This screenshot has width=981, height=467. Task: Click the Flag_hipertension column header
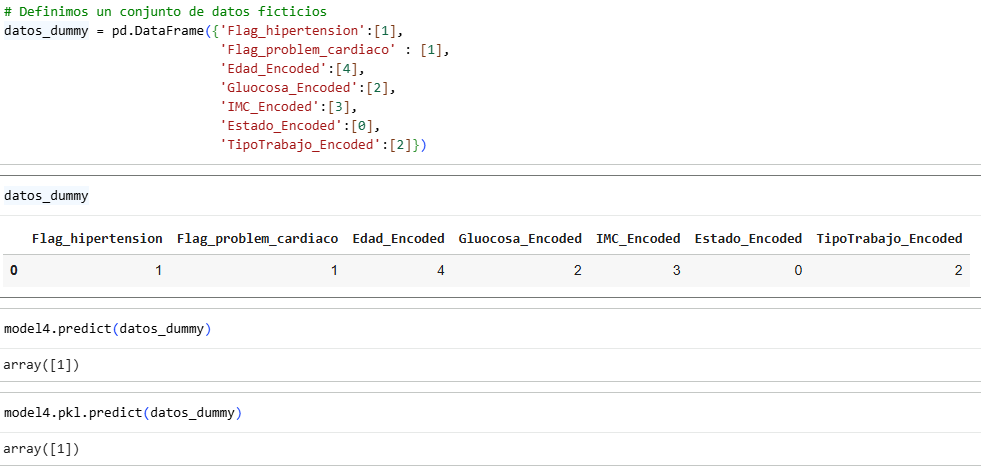(97, 239)
